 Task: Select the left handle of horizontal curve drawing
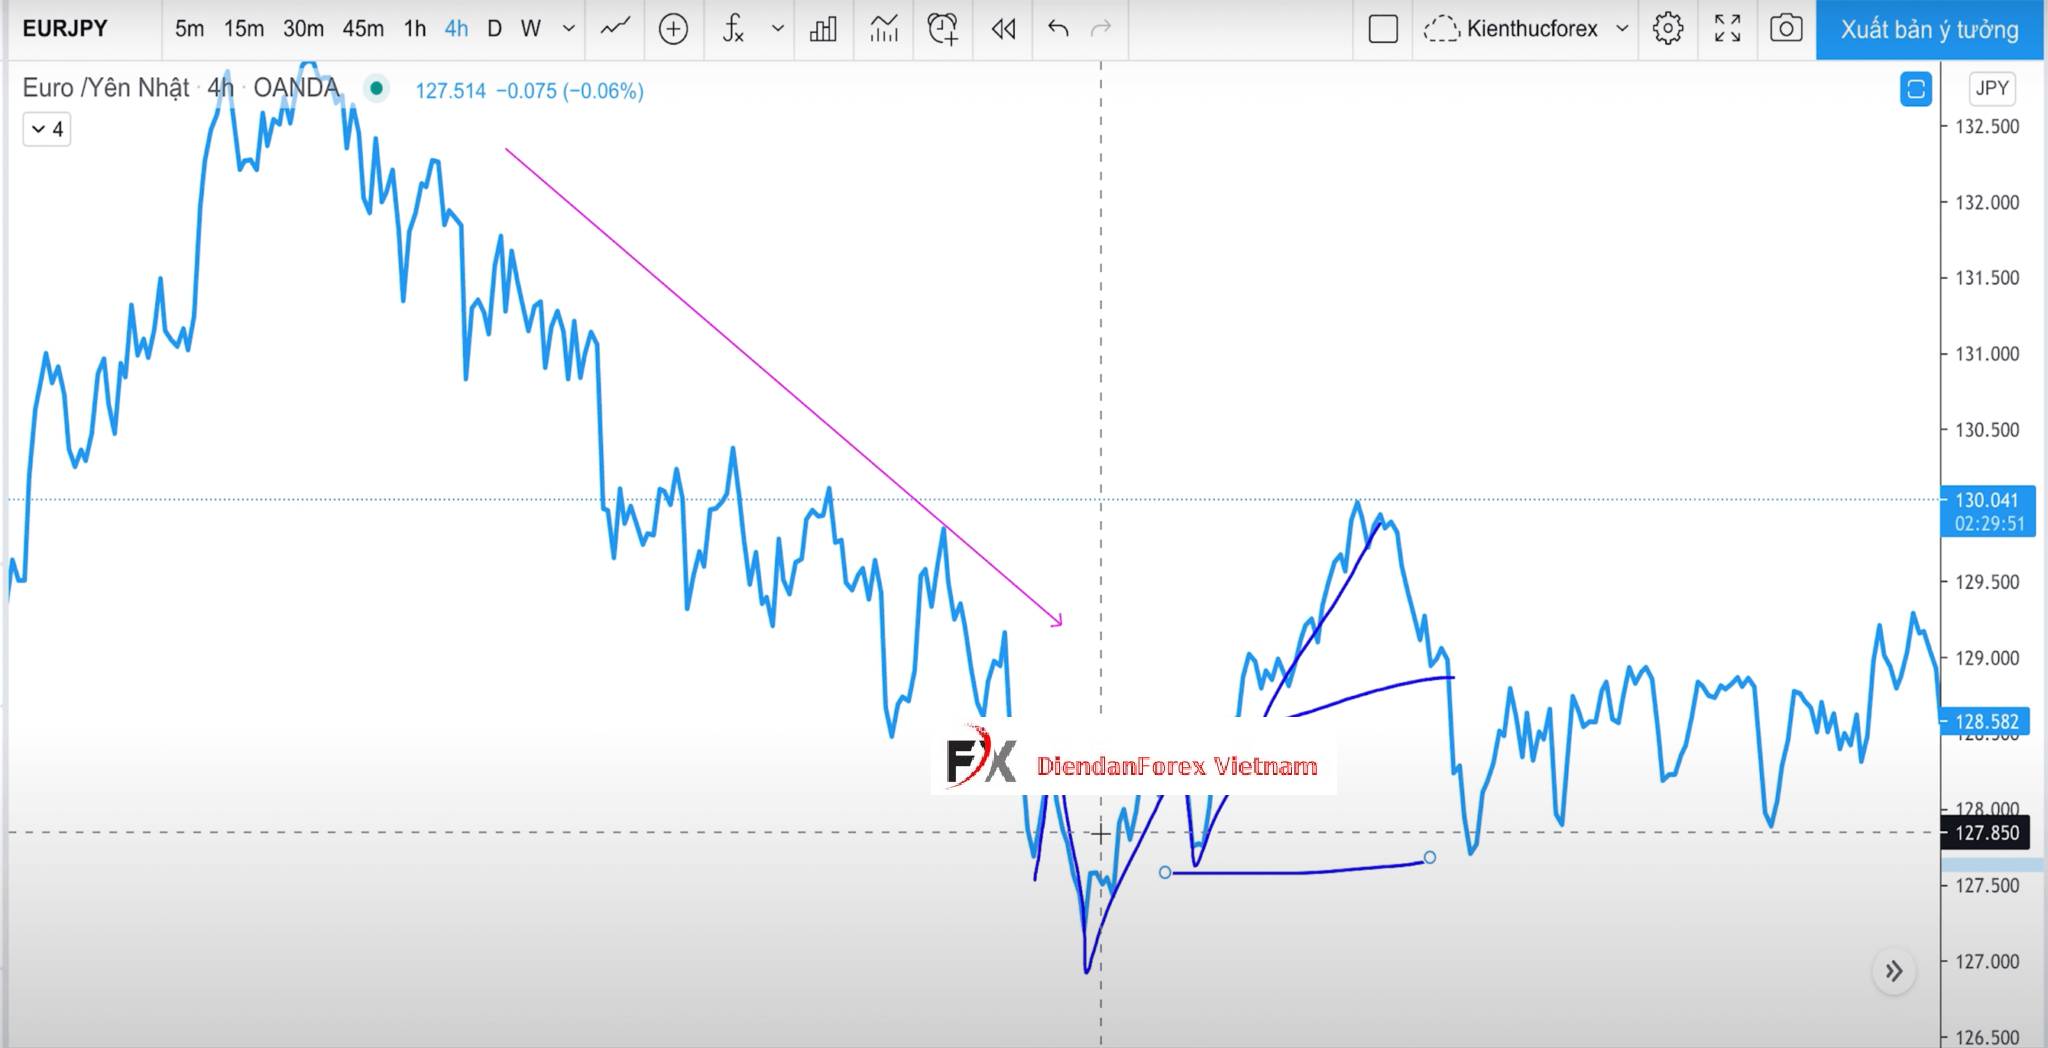(x=1165, y=872)
